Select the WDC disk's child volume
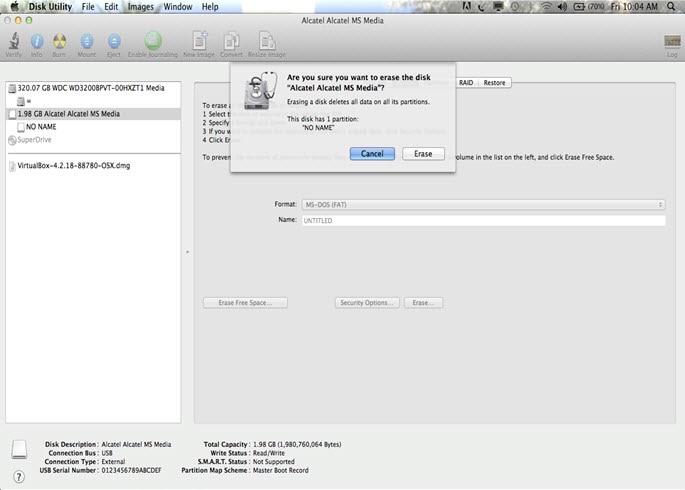Image resolution: width=685 pixels, height=490 pixels. click(x=93, y=101)
